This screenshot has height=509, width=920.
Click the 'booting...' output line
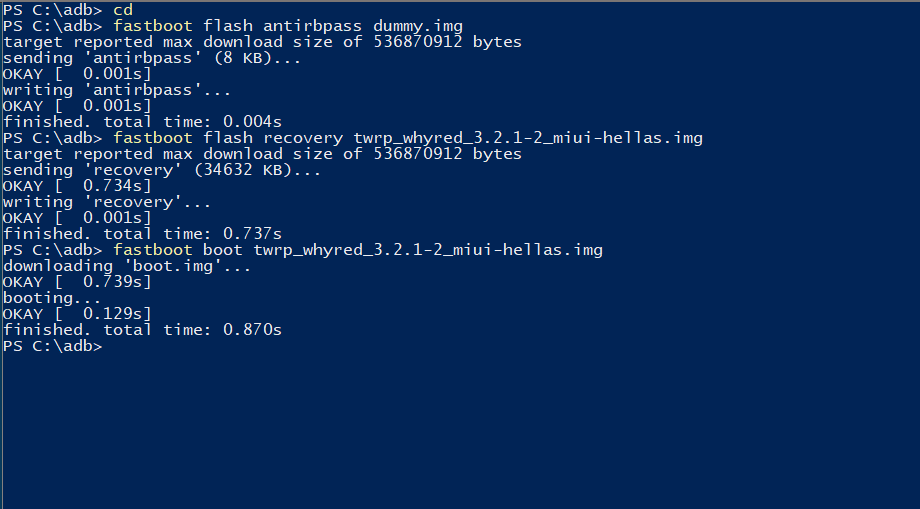pyautogui.click(x=52, y=297)
